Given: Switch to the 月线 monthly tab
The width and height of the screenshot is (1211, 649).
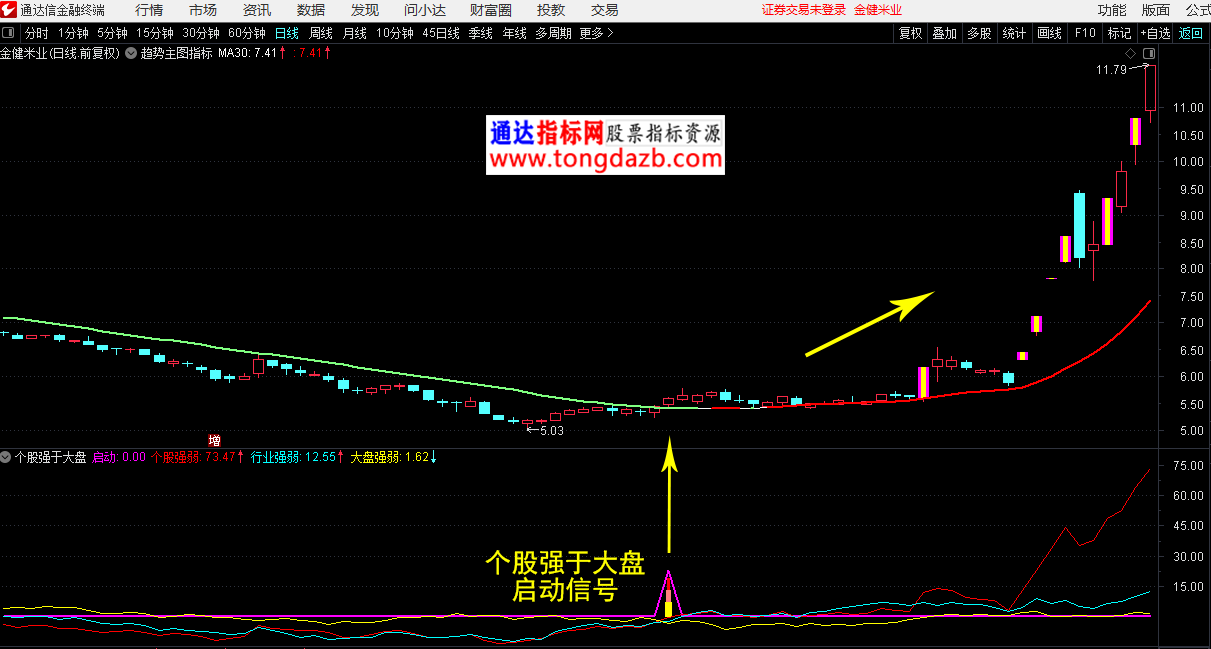Looking at the screenshot, I should click(x=355, y=33).
